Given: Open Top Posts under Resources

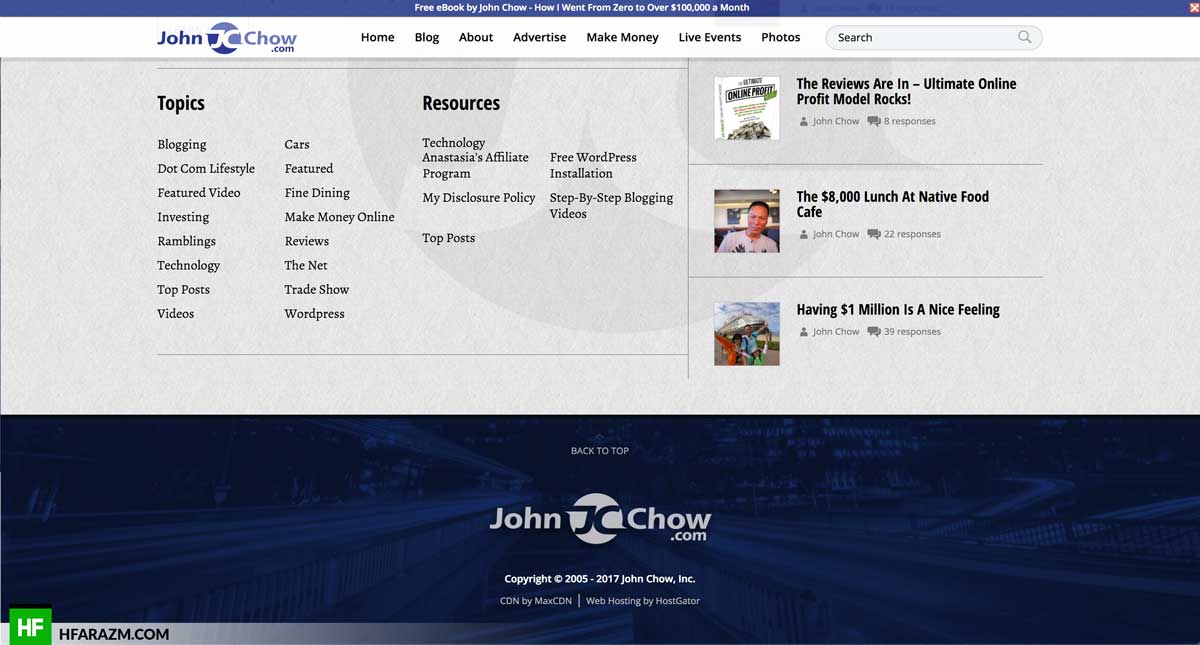Looking at the screenshot, I should 448,238.
